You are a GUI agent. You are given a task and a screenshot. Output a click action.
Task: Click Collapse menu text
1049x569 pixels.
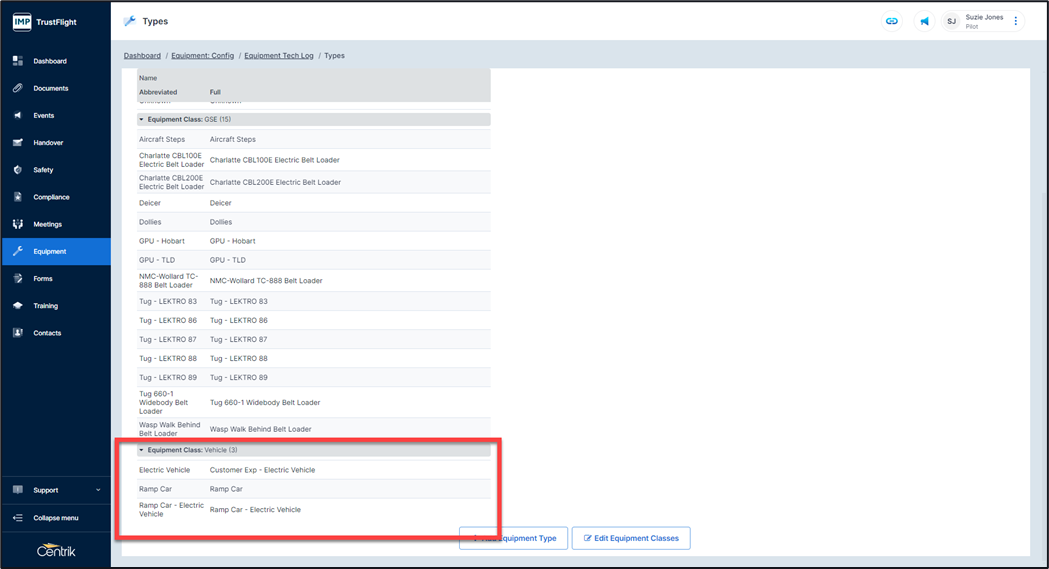(x=56, y=518)
